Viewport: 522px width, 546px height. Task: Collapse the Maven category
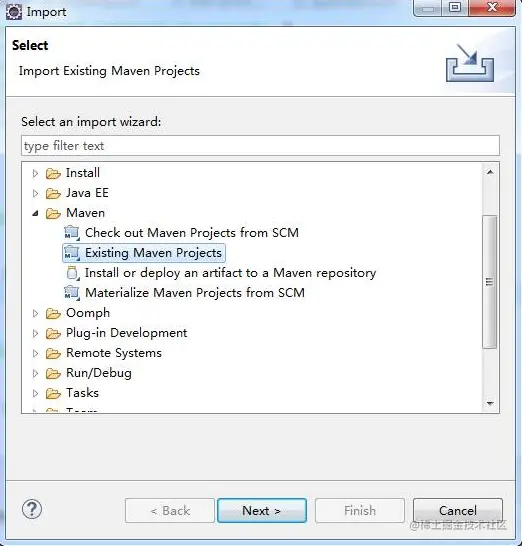pyautogui.click(x=35, y=213)
